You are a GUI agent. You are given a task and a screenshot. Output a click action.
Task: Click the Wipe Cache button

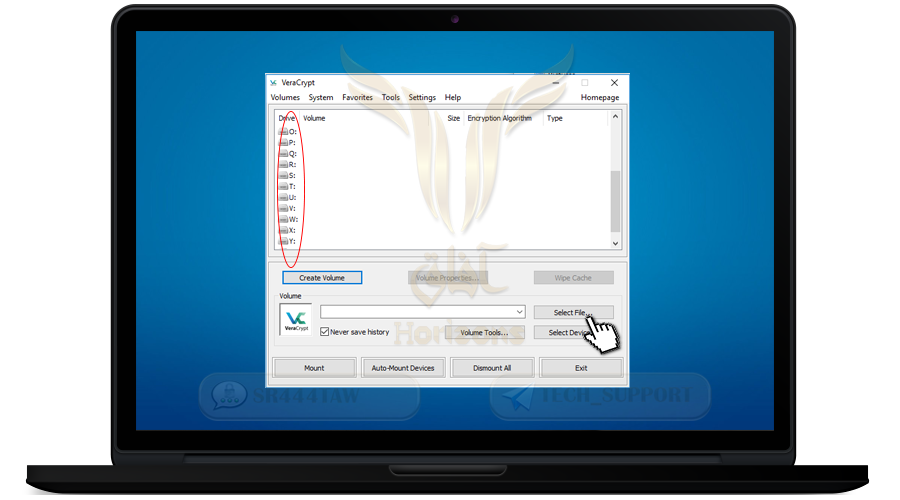click(x=573, y=278)
